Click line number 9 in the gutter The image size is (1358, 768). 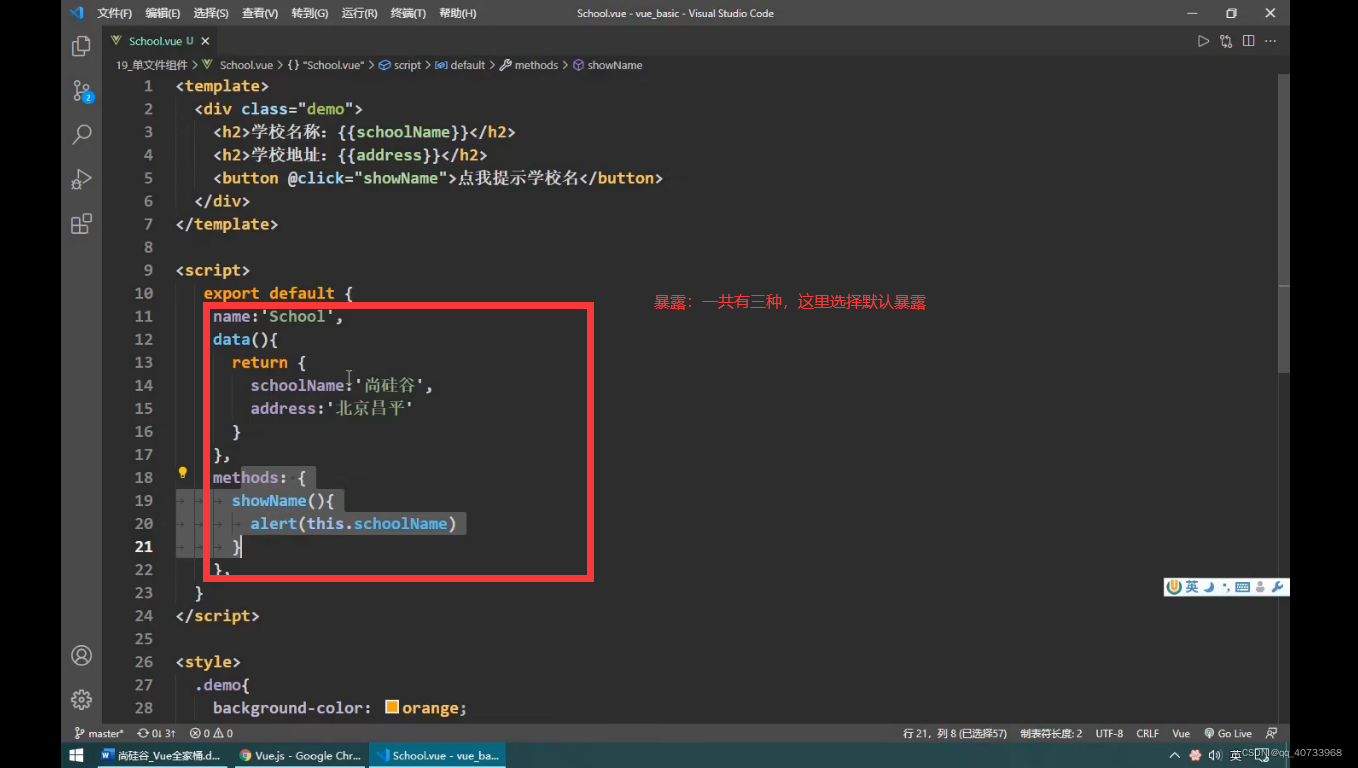[148, 270]
